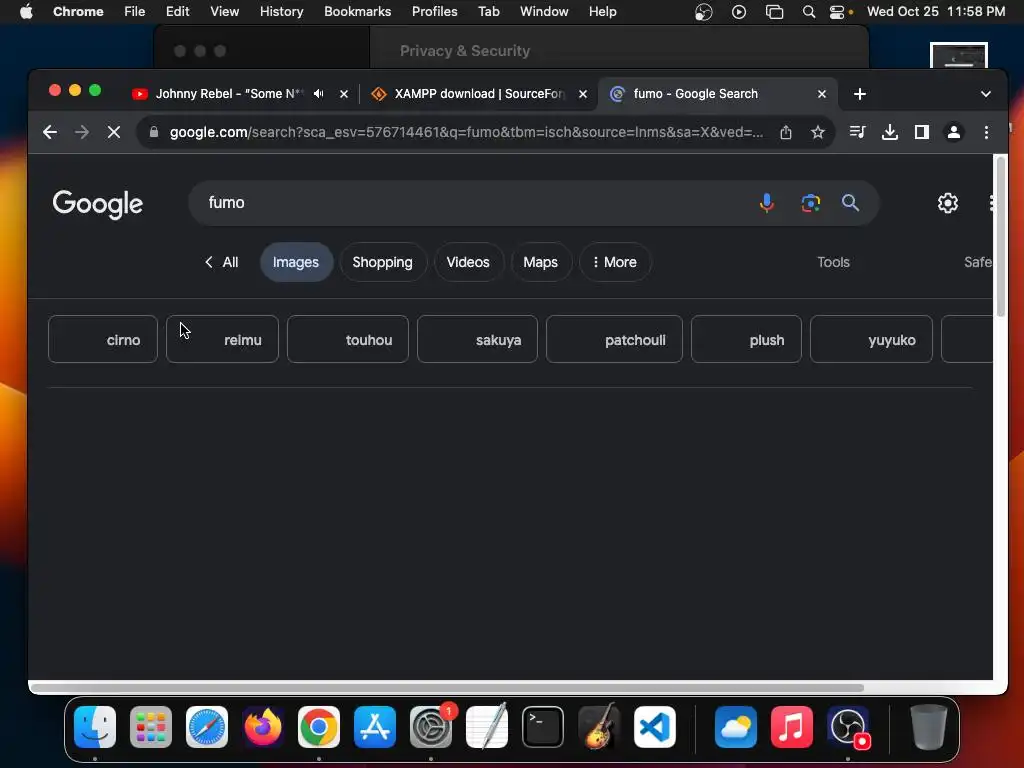
Task: Open a new tab with plus button
Action: click(x=859, y=94)
